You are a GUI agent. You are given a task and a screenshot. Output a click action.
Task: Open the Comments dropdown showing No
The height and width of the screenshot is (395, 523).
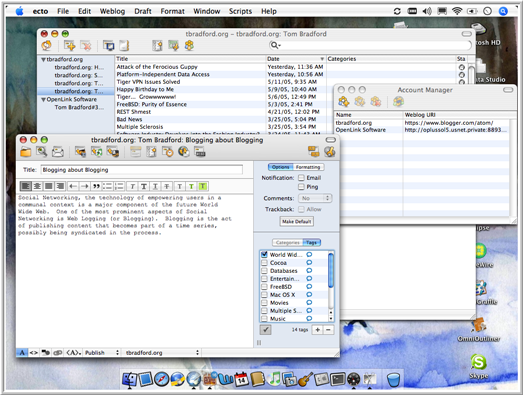[315, 198]
